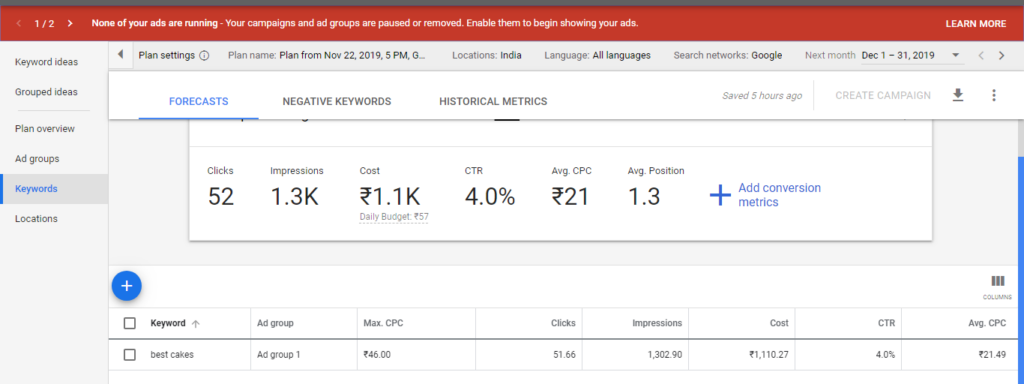
Task: Sort by Ad group column header
Action: (x=275, y=323)
